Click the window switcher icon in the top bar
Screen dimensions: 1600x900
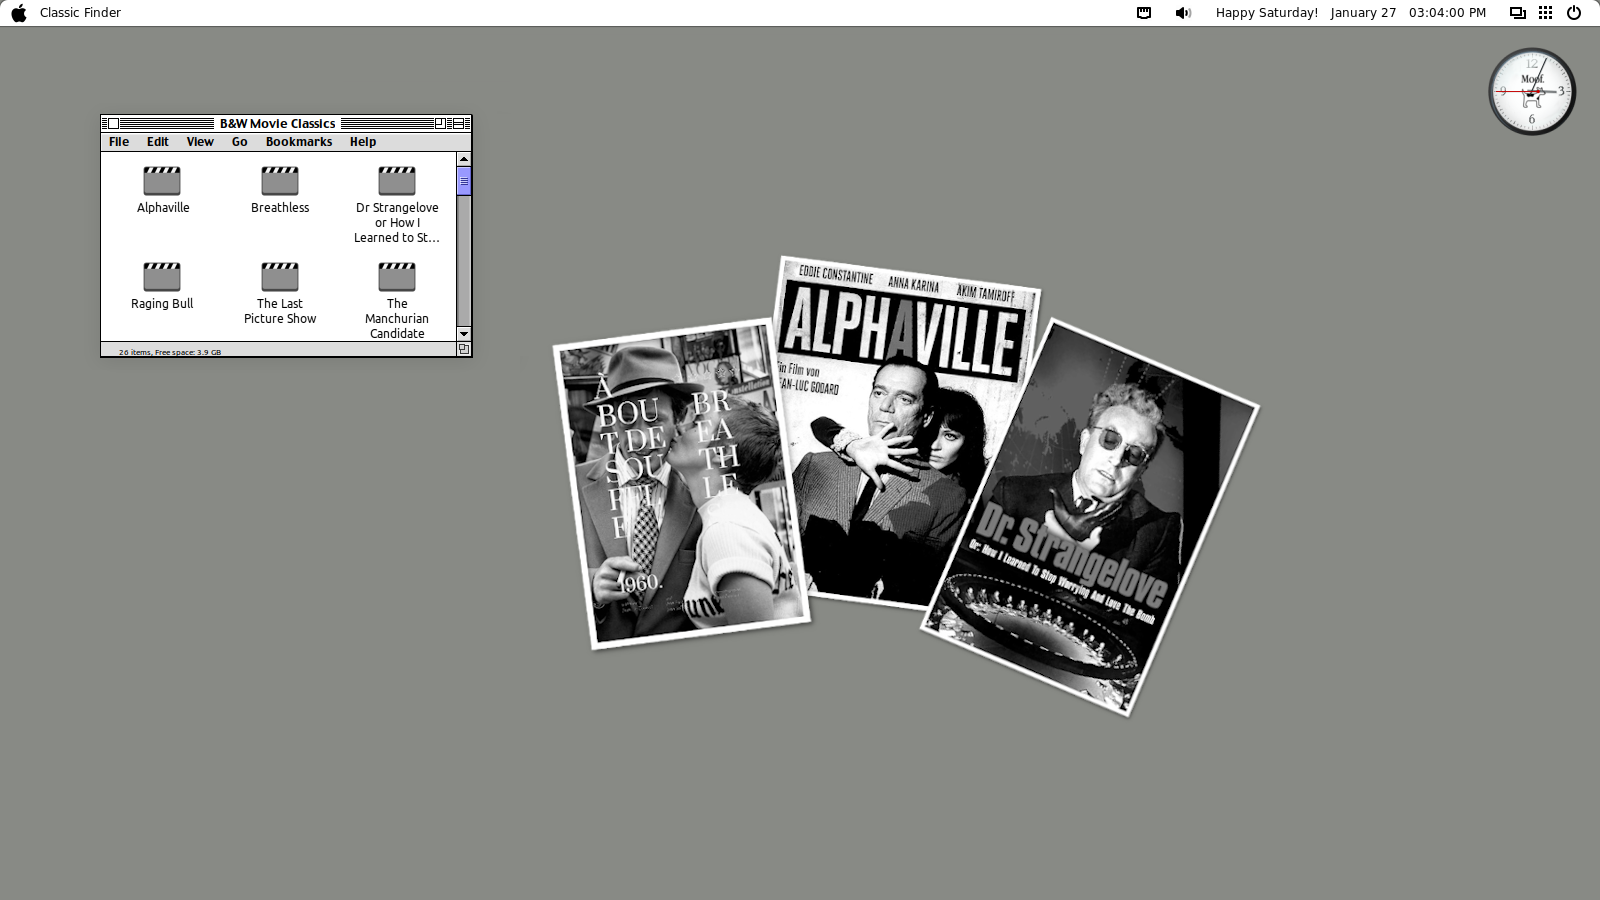click(x=1517, y=13)
